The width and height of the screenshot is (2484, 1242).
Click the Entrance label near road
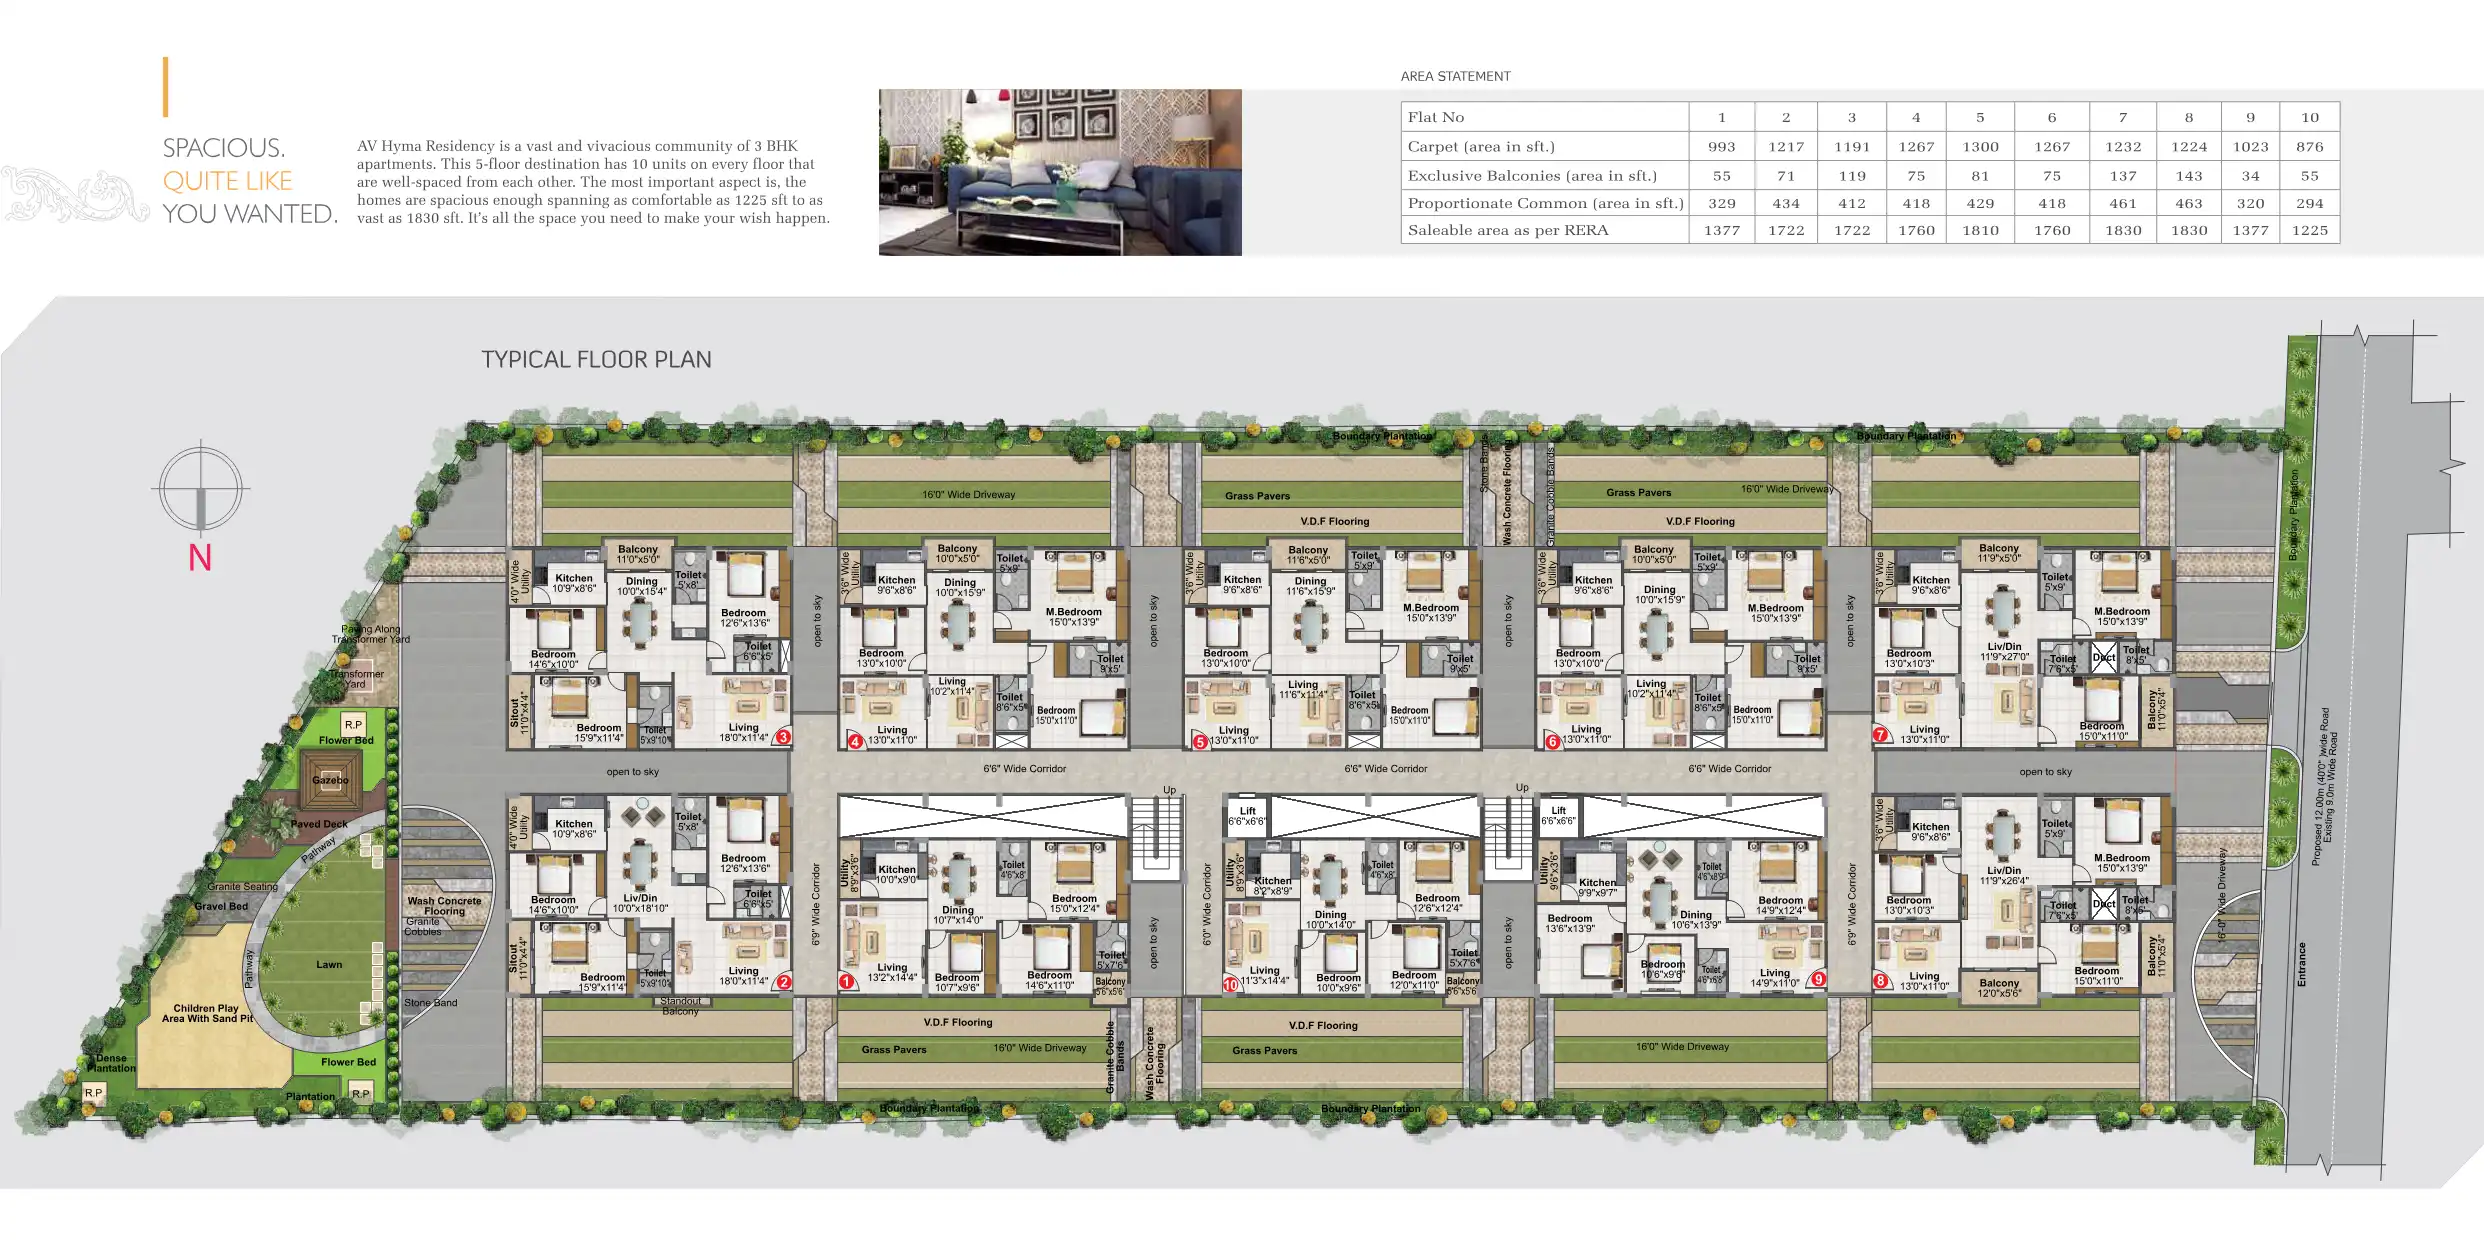click(2301, 964)
